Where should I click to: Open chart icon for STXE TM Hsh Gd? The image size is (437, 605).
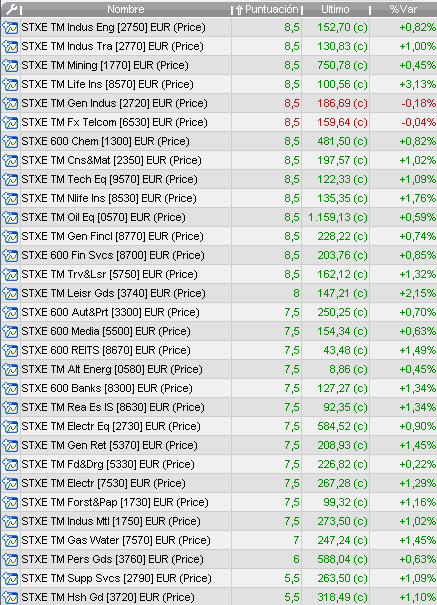10,598
